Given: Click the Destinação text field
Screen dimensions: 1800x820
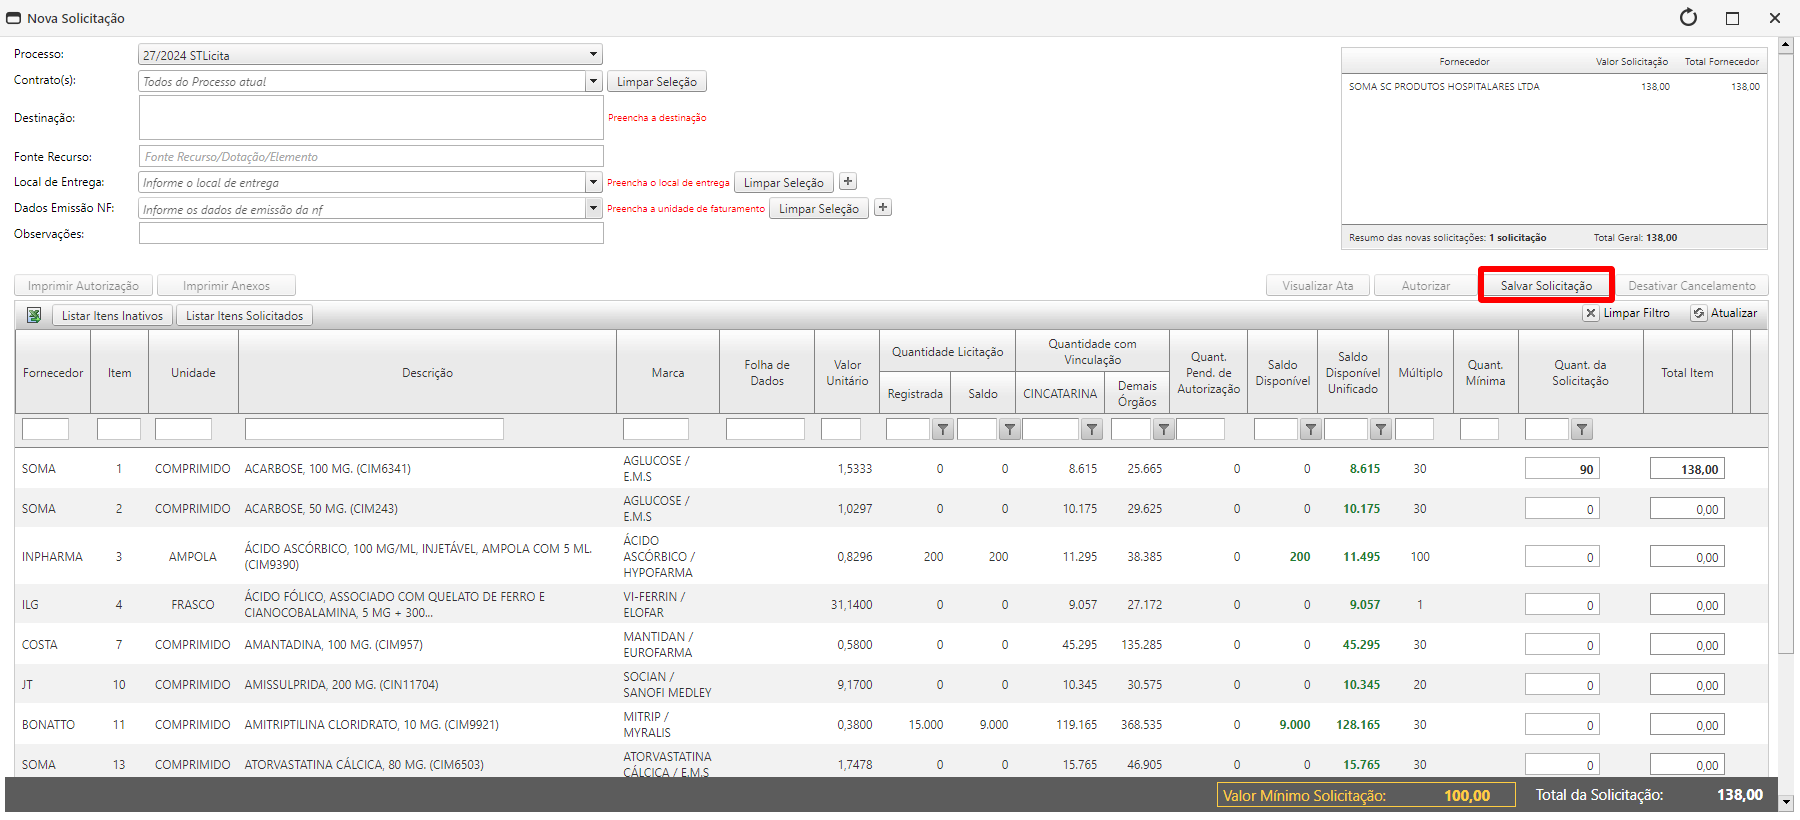Looking at the screenshot, I should (370, 118).
